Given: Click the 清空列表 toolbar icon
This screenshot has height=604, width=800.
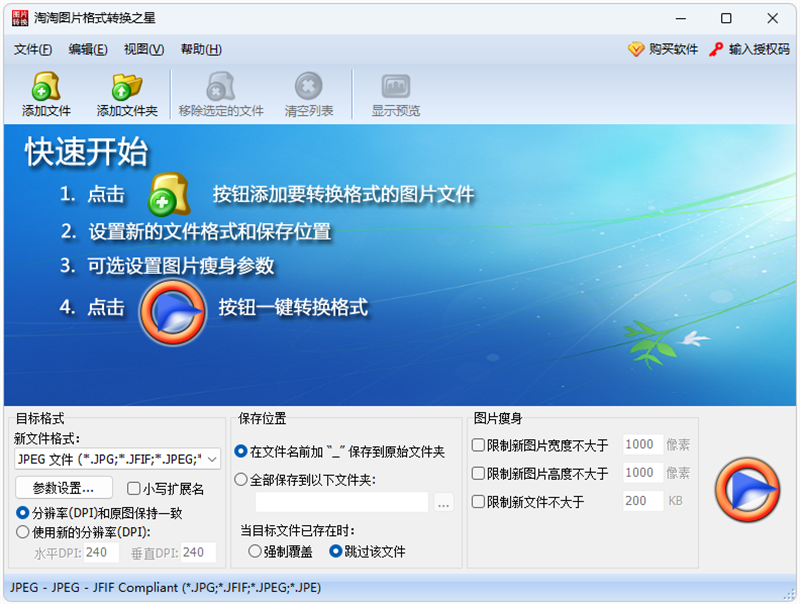Looking at the screenshot, I should [x=309, y=86].
